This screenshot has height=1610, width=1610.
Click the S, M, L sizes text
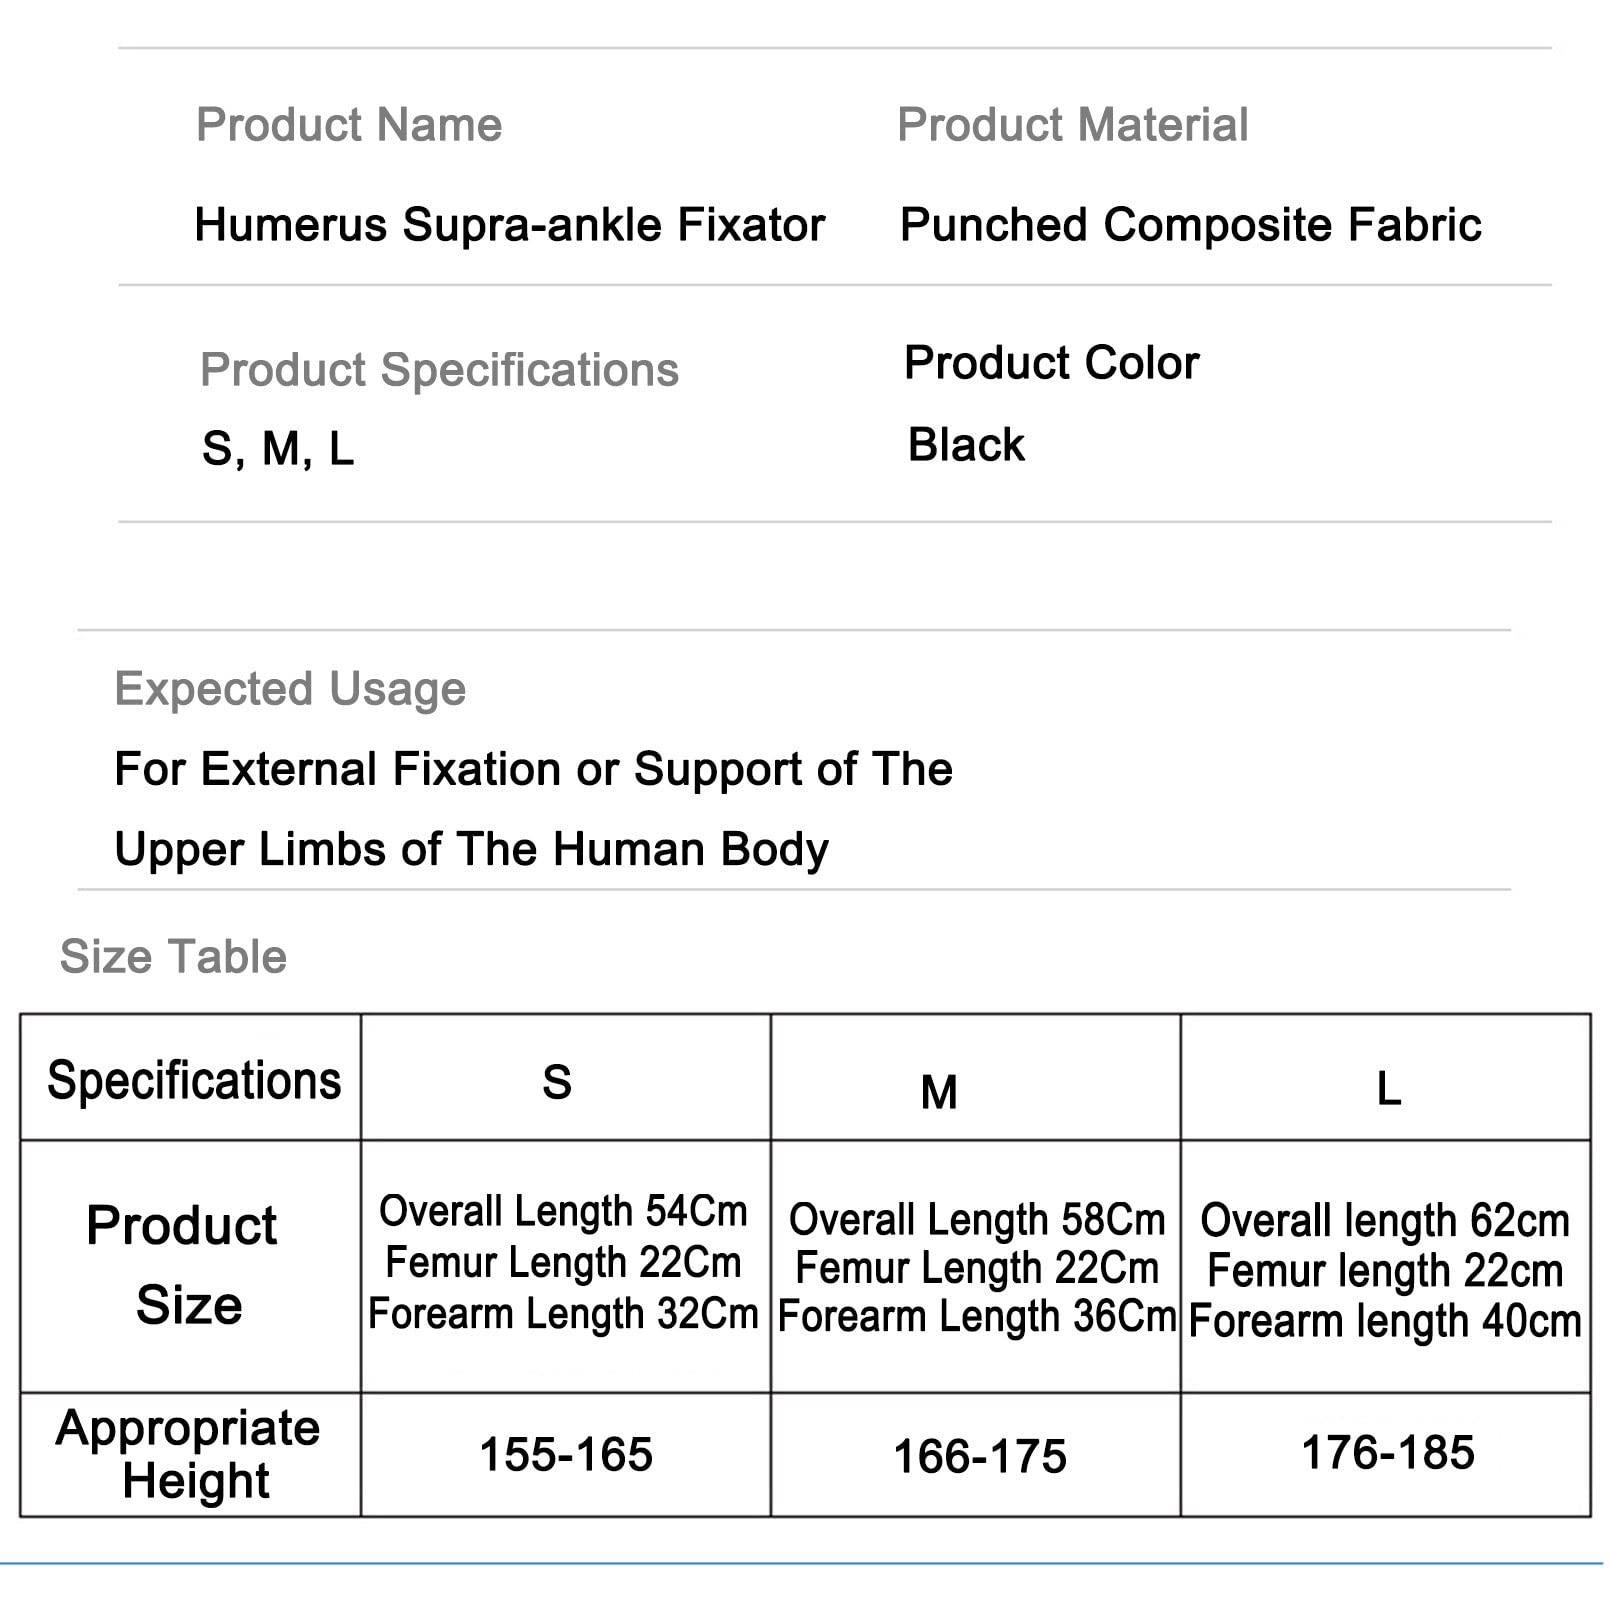pyautogui.click(x=278, y=448)
